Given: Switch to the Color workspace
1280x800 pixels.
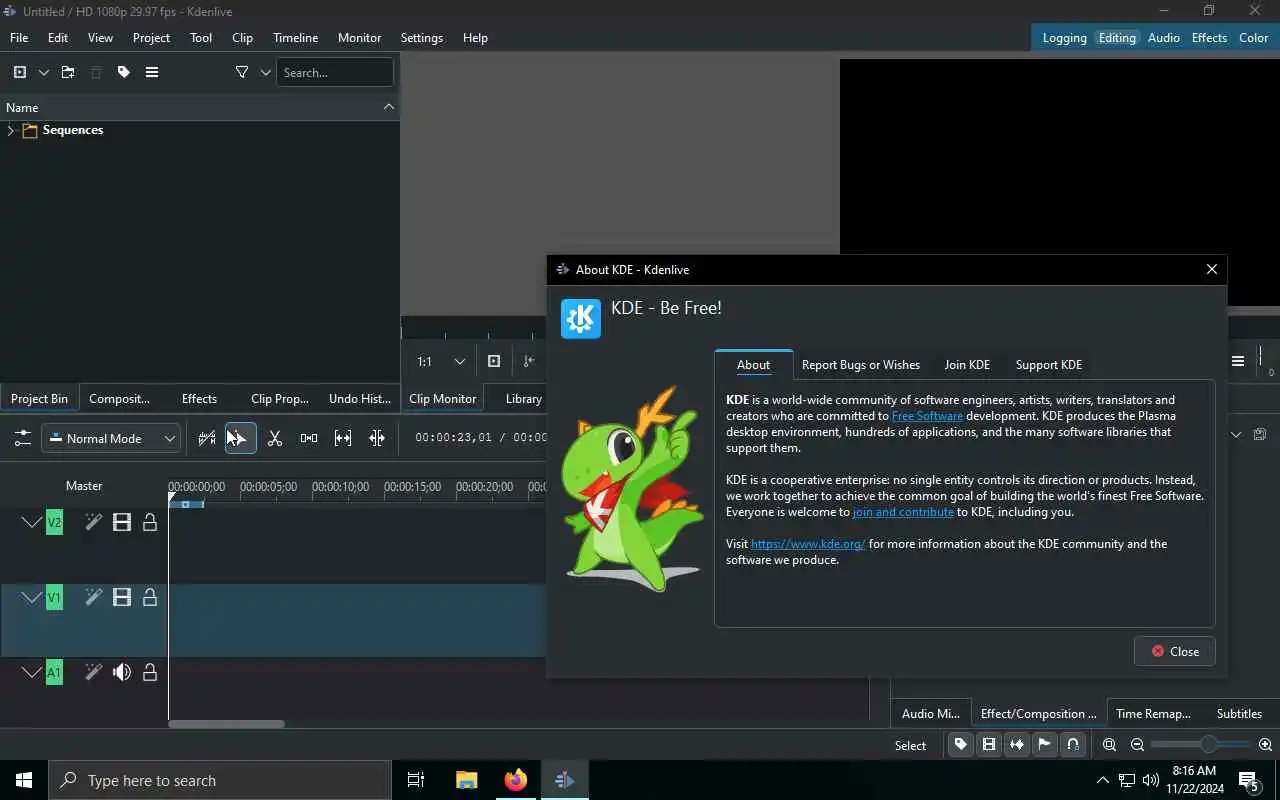Looking at the screenshot, I should (1254, 37).
